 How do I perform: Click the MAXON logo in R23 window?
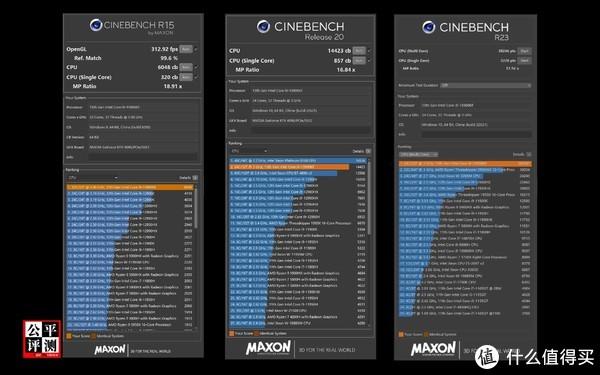pos(433,349)
